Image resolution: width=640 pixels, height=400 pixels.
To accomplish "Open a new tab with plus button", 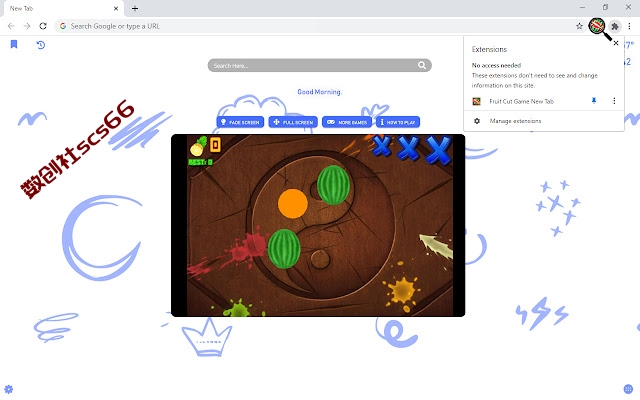I will click(x=135, y=8).
